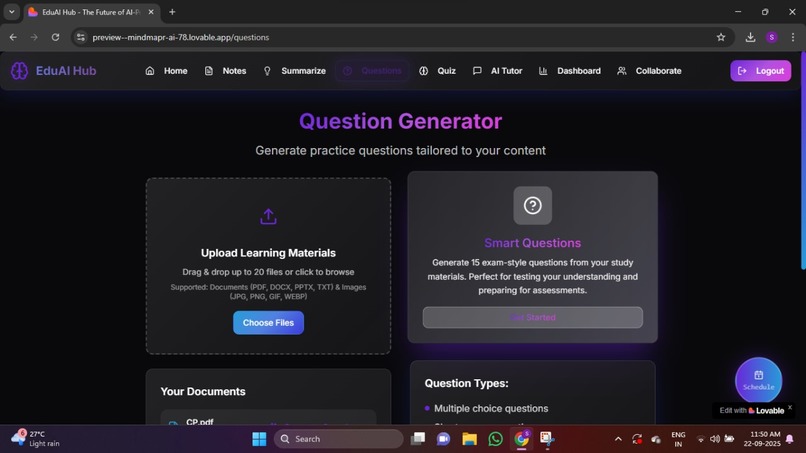
Task: Click the EduAI Hub brain logo
Action: click(20, 71)
